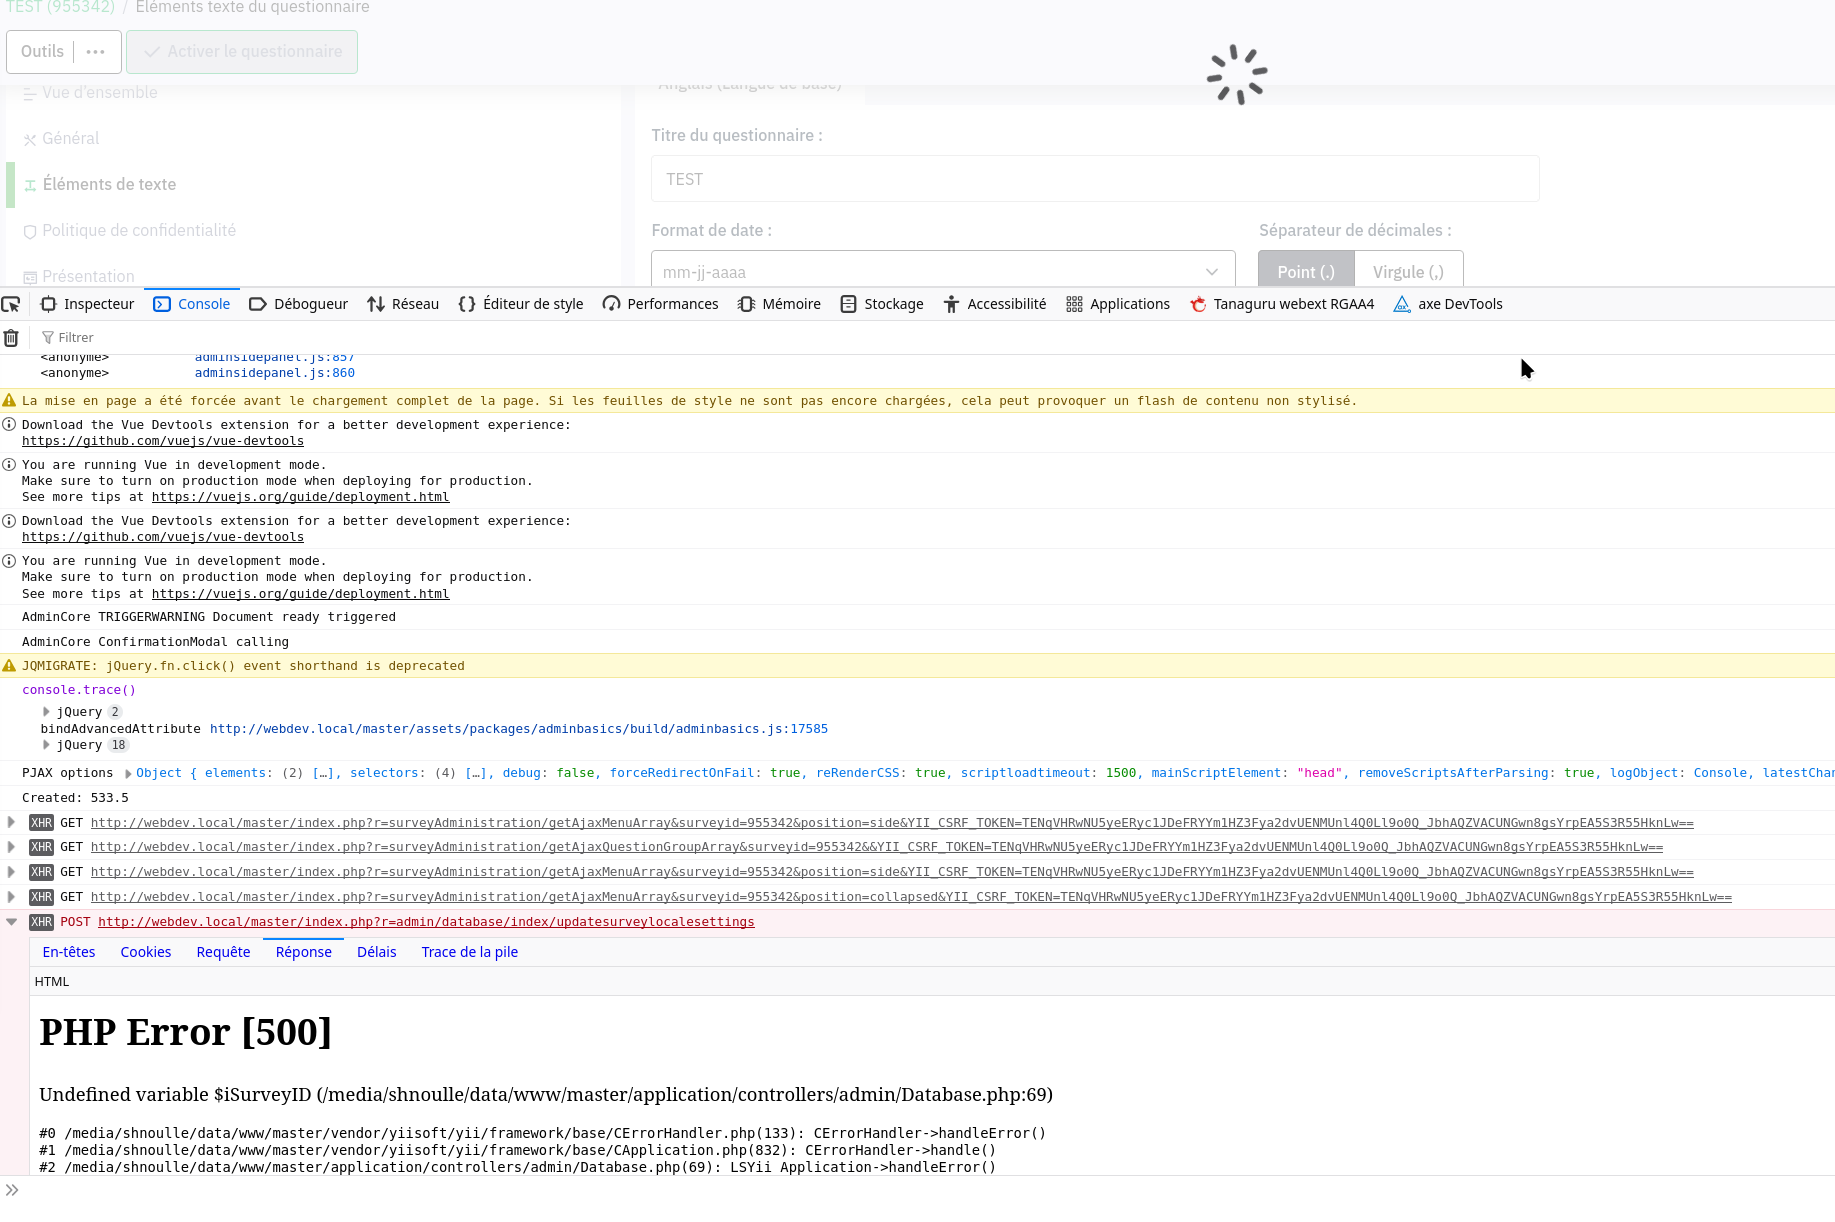Viewport: 1835px width, 1222px height.
Task: Open the POST updatesurveylocalesettings URL
Action: pyautogui.click(x=426, y=922)
